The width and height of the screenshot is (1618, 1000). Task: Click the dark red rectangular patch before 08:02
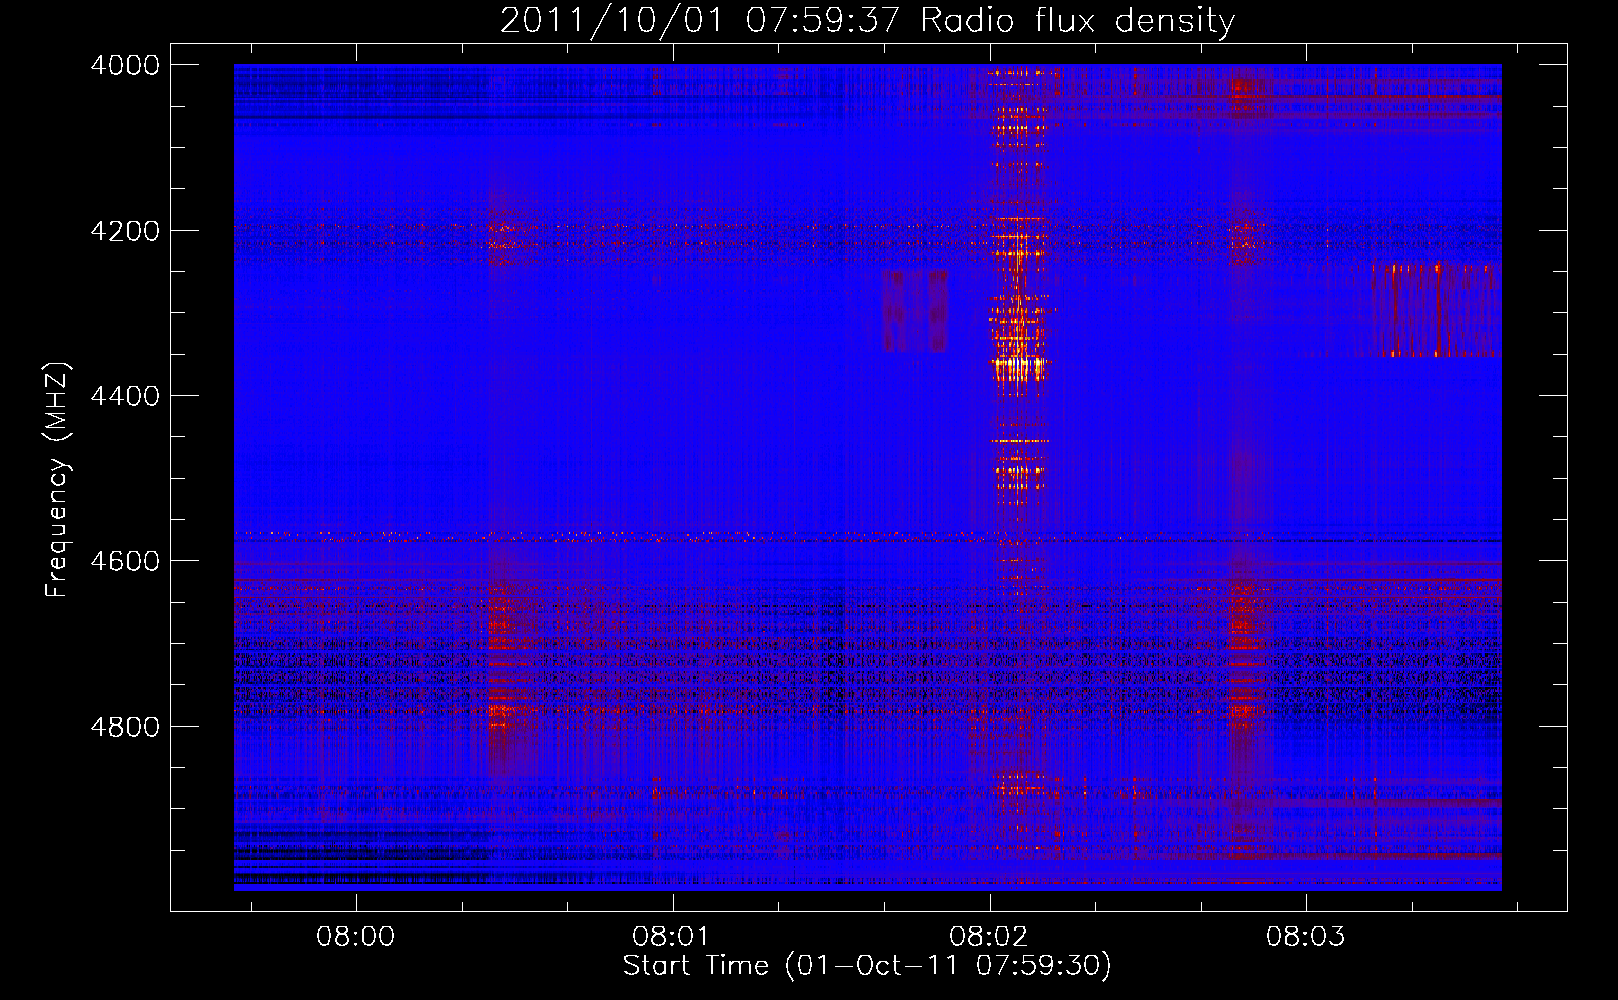[x=915, y=311]
